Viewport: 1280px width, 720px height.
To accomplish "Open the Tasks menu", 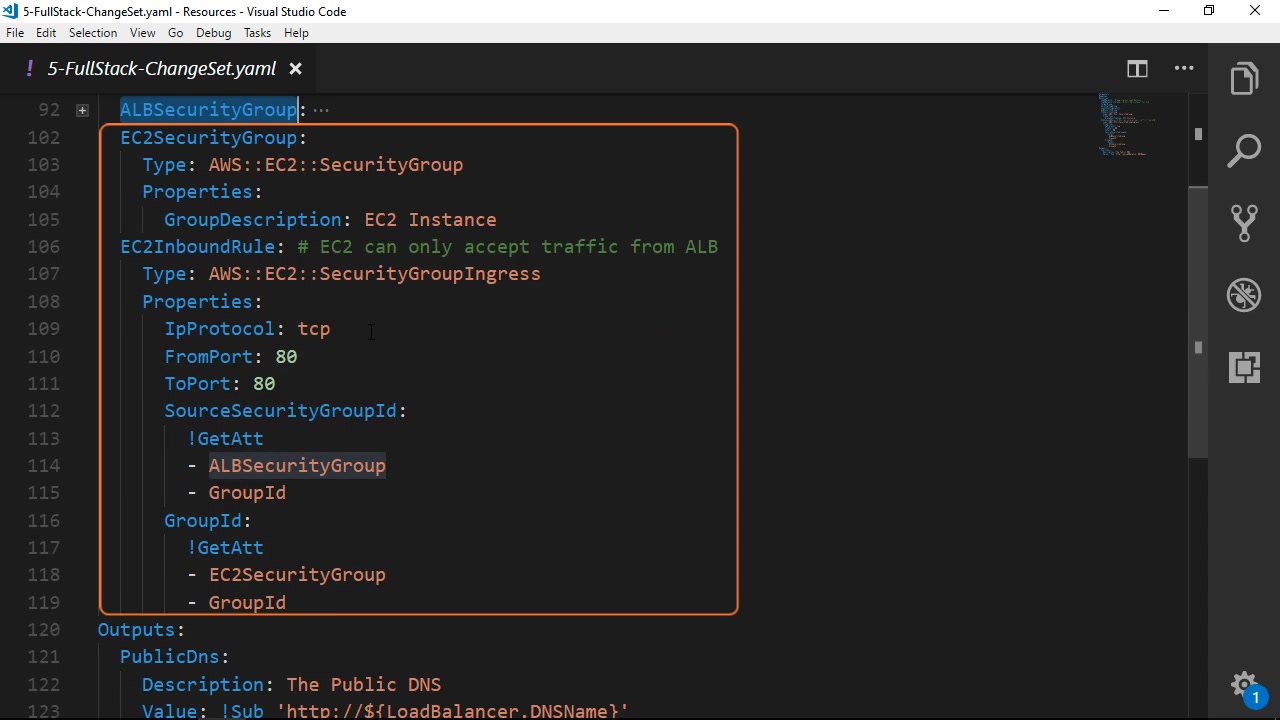I will [257, 33].
